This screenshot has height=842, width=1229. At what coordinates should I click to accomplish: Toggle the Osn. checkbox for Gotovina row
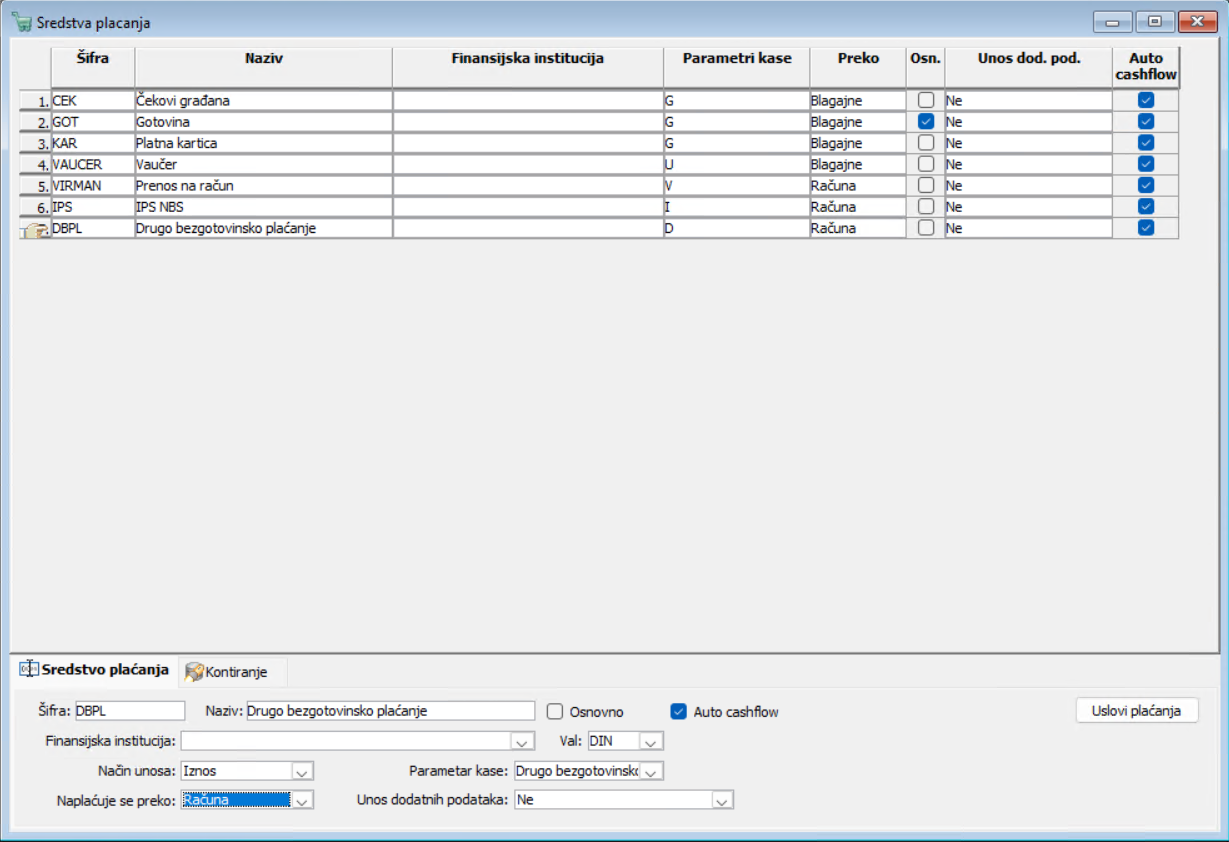tap(926, 121)
